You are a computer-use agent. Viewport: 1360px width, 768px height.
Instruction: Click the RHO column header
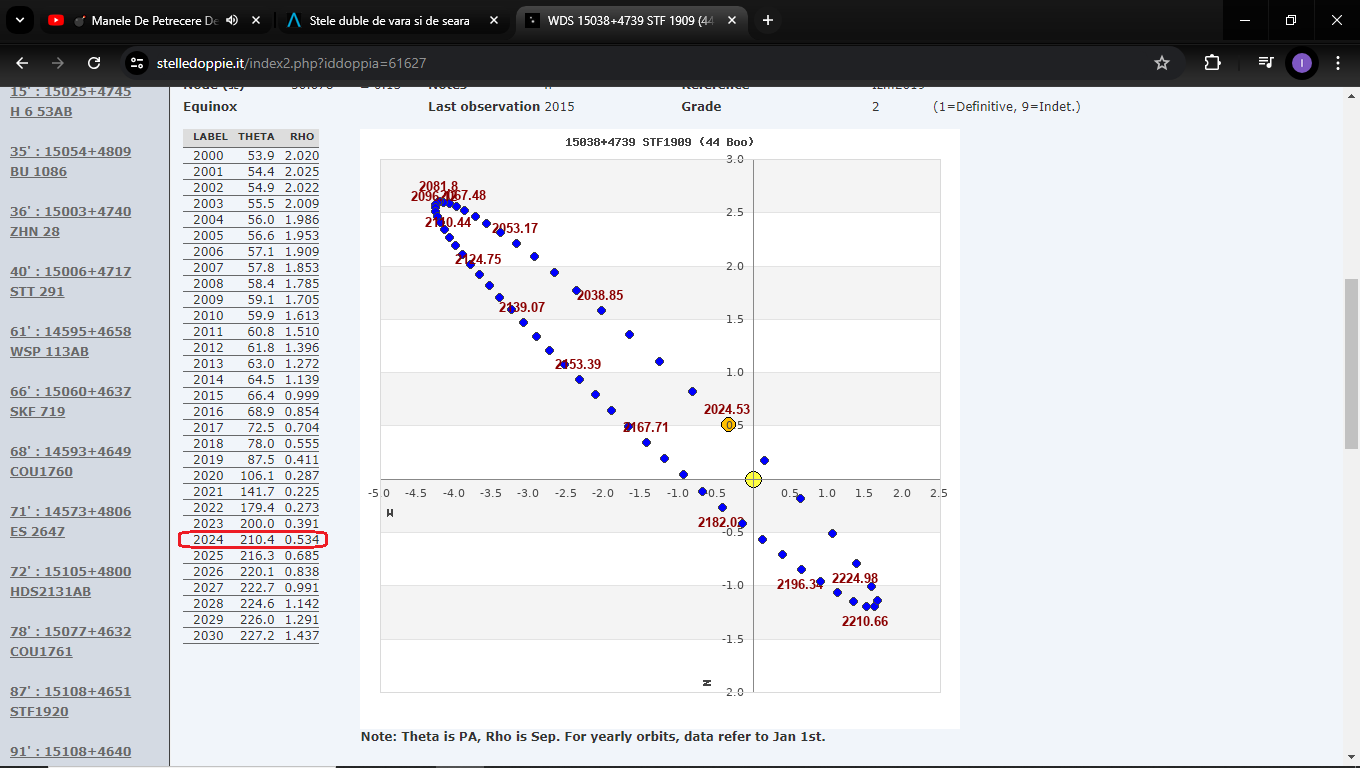click(x=302, y=136)
